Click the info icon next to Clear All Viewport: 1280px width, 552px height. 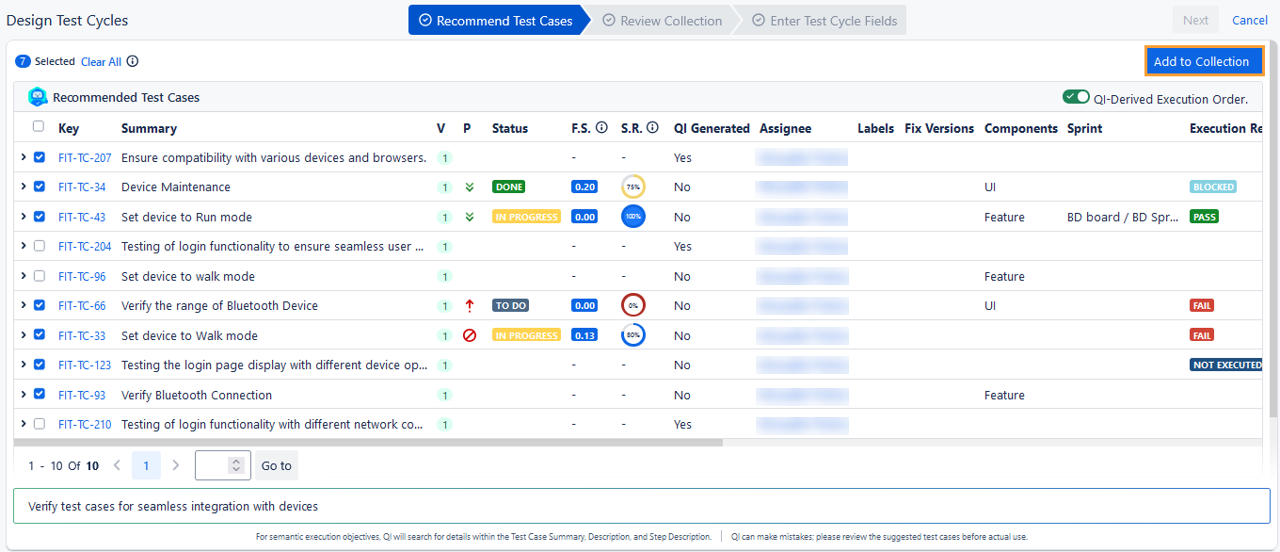pyautogui.click(x=133, y=62)
